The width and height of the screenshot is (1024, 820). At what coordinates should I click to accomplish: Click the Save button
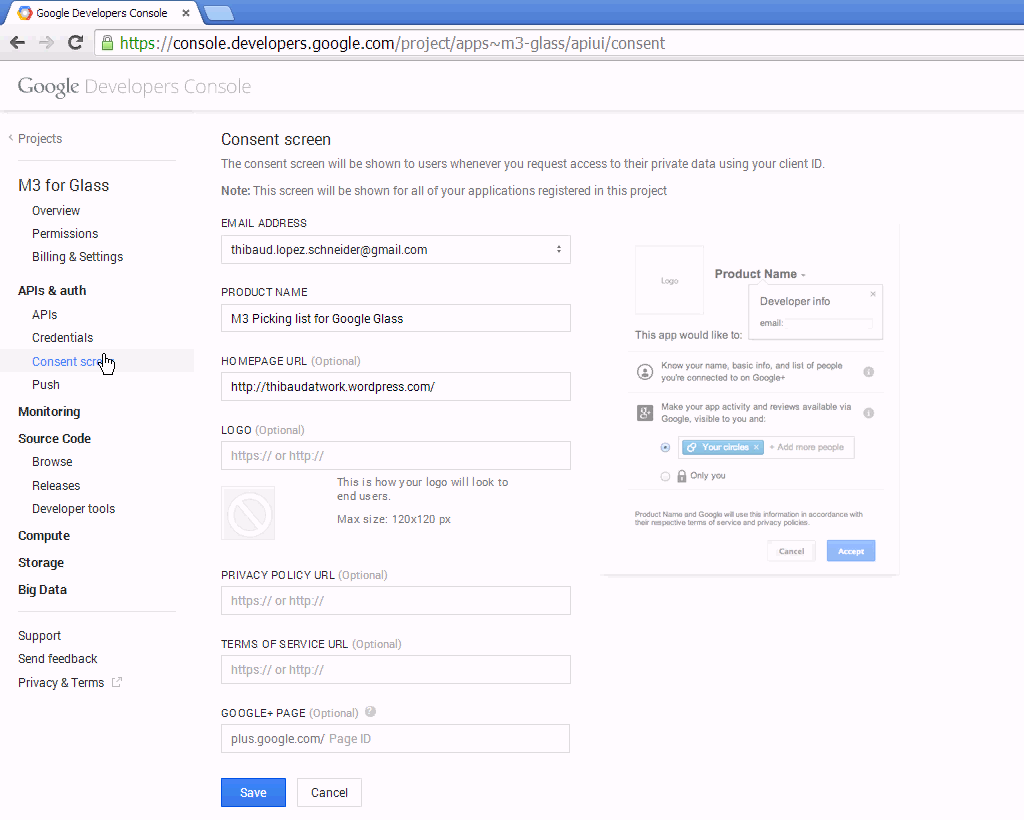click(x=253, y=792)
